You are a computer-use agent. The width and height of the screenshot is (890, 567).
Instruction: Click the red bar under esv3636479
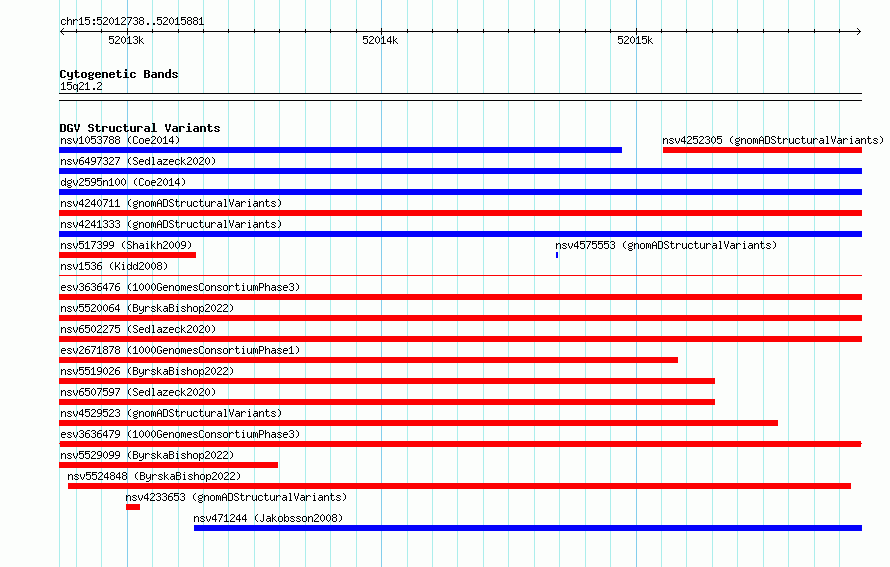460,444
